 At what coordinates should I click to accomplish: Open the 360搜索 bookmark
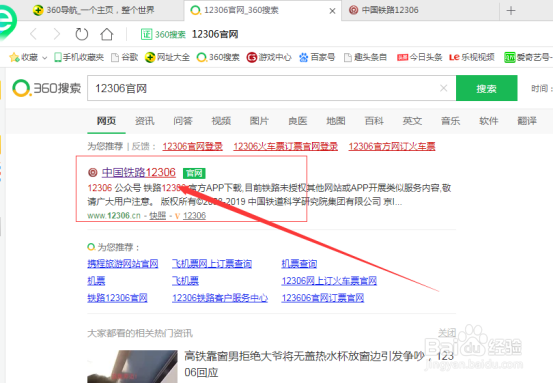pos(218,57)
